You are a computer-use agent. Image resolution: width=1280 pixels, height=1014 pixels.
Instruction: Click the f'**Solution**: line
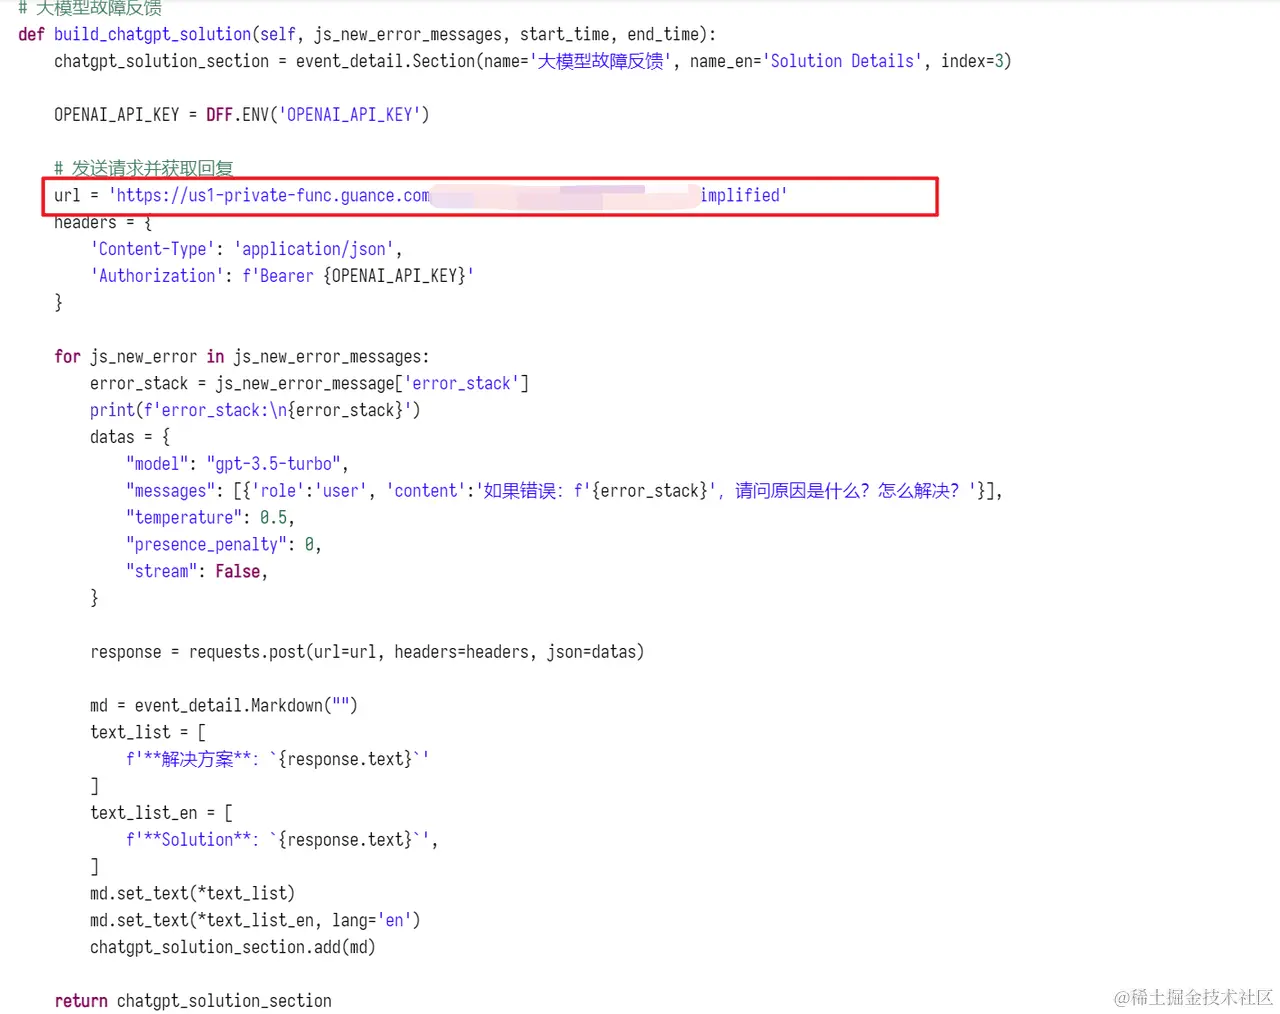pos(282,840)
